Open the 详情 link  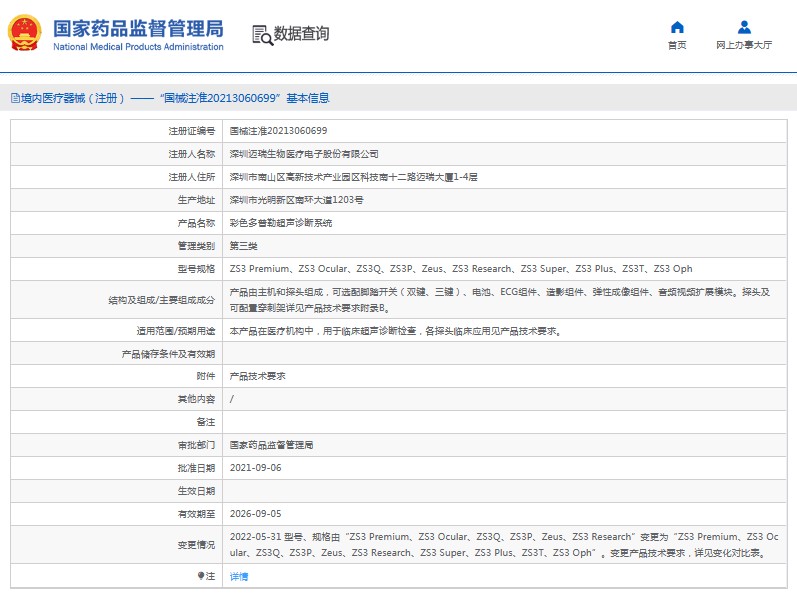click(x=239, y=576)
